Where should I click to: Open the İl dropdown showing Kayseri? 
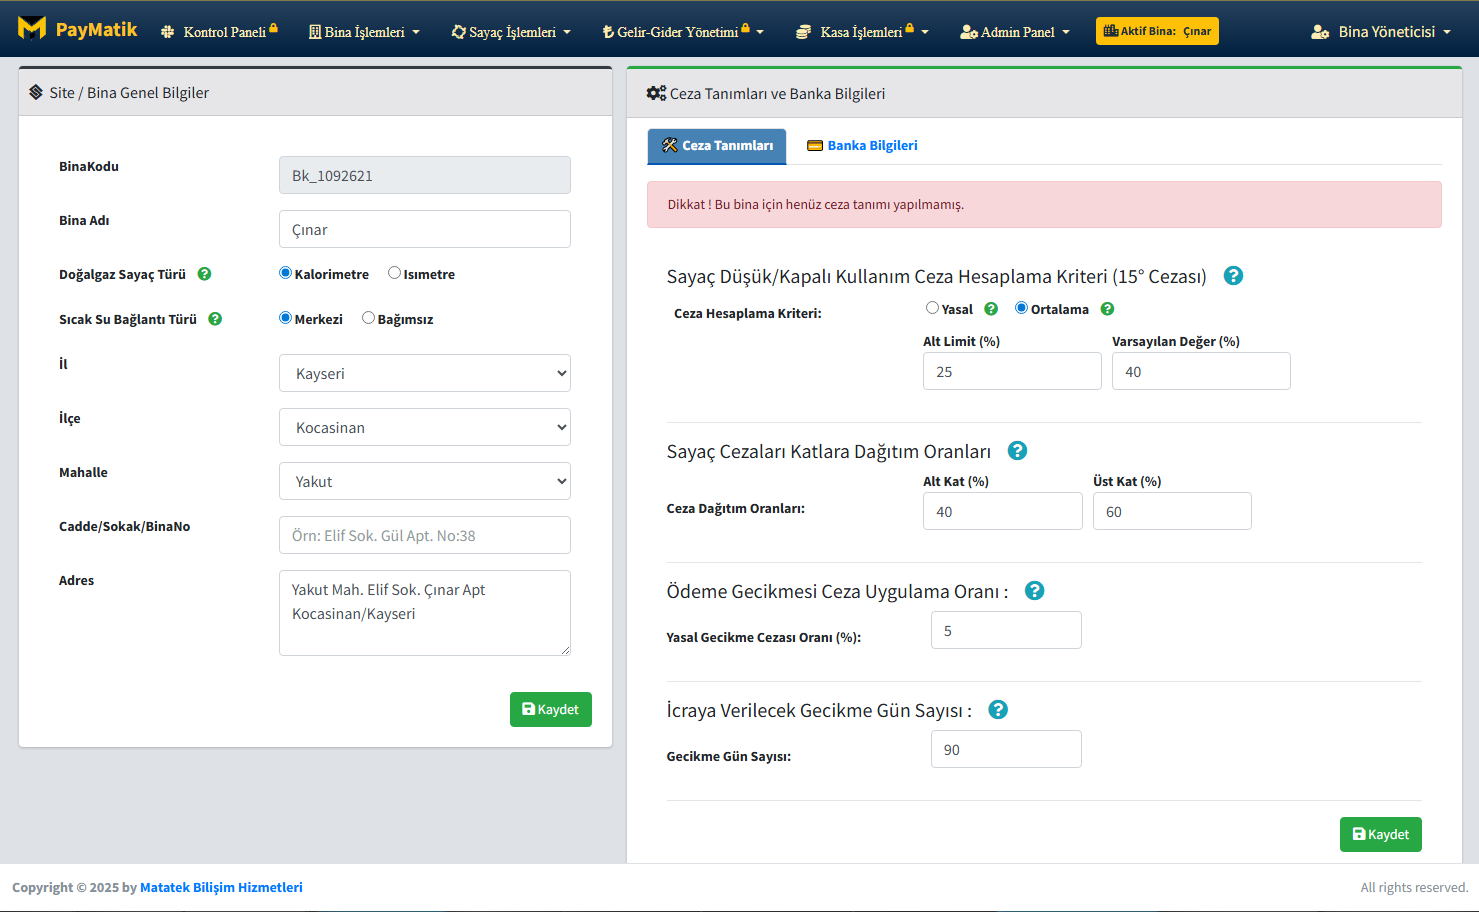coord(425,373)
